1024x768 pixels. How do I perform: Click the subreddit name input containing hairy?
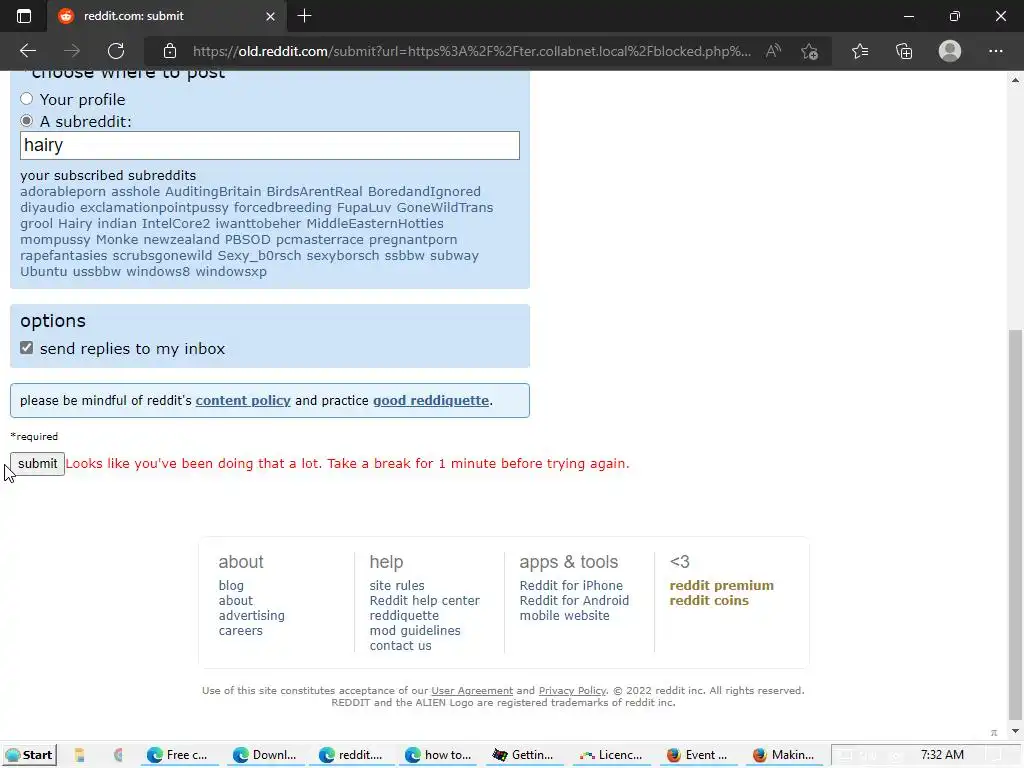270,145
